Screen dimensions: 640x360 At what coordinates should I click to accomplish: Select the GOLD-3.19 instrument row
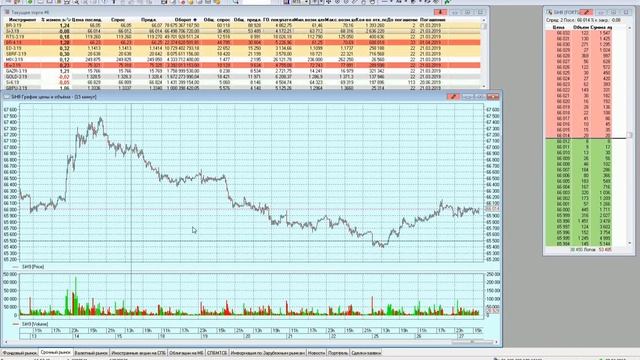coord(241,77)
